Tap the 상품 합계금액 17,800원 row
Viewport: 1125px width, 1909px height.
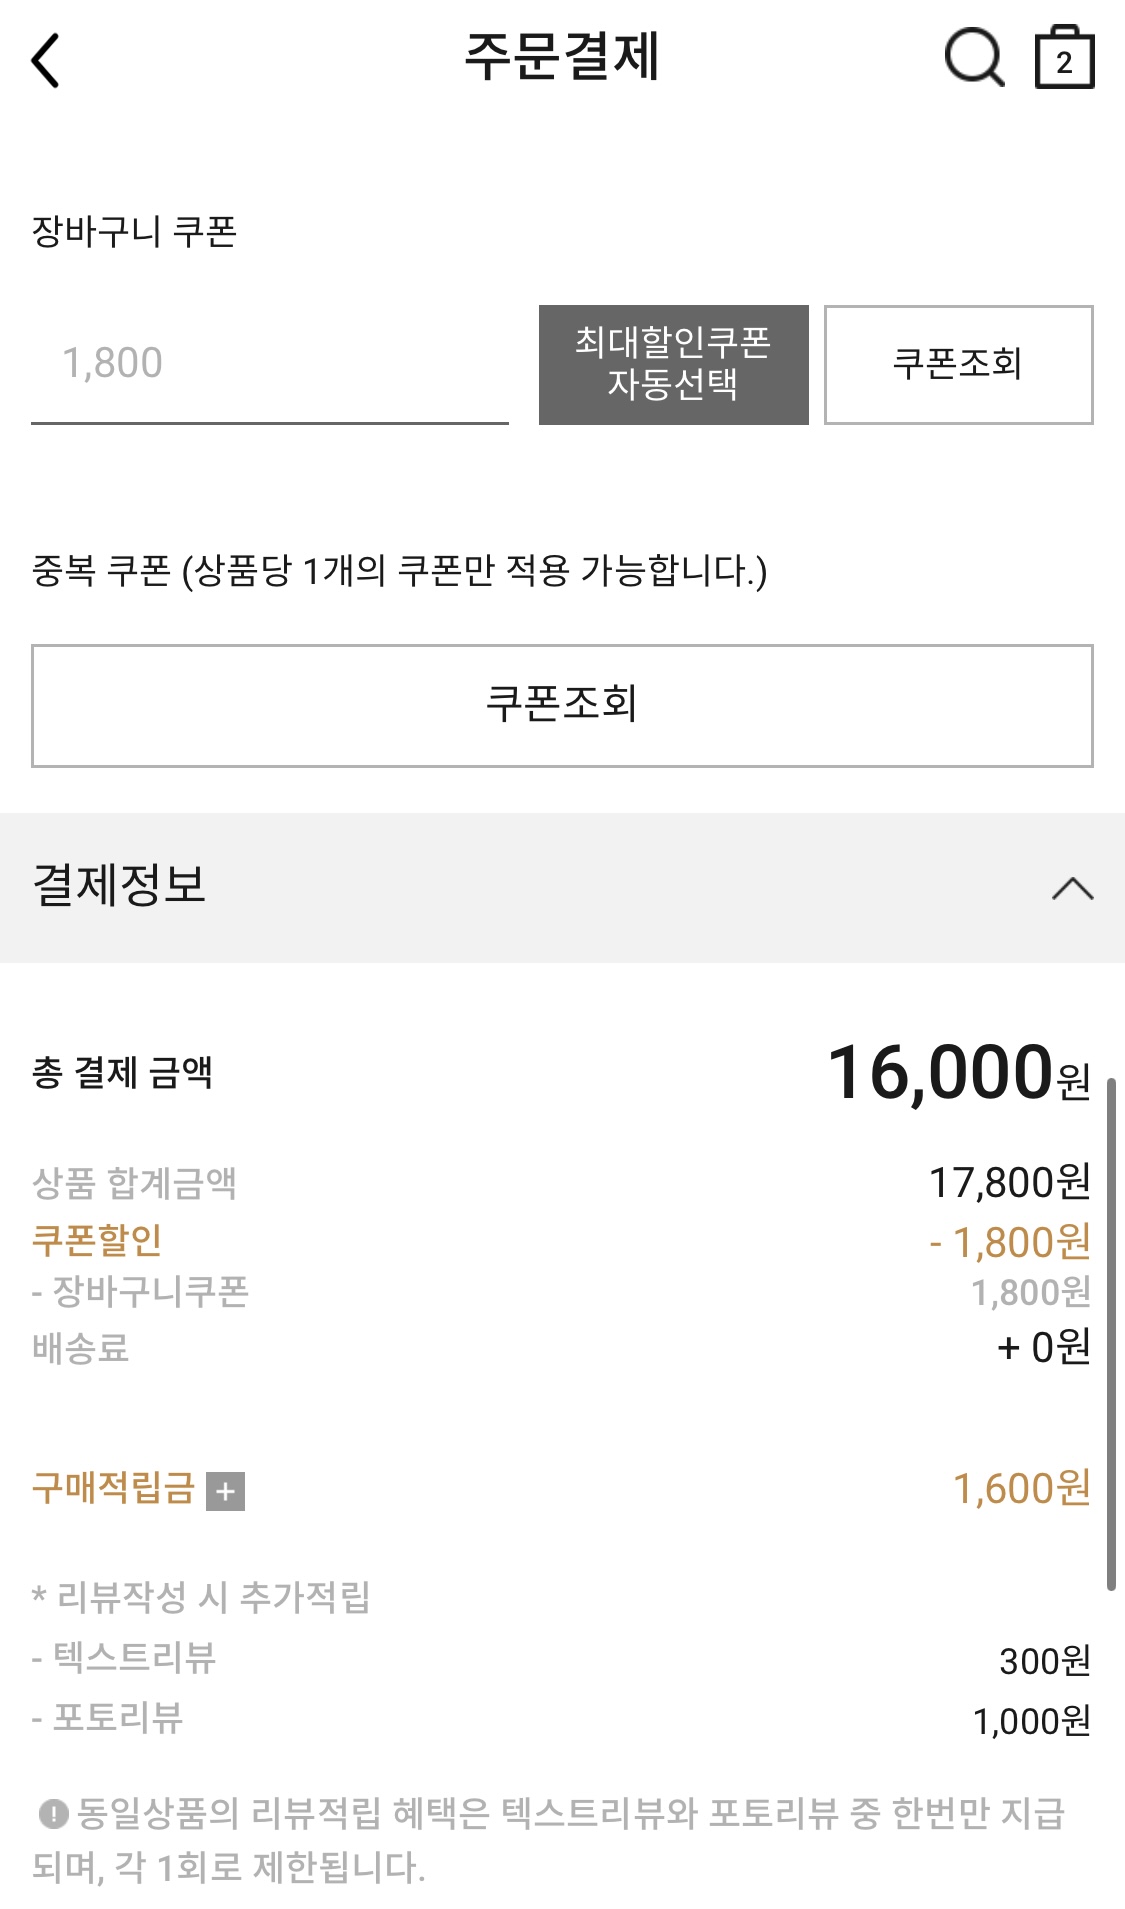click(562, 1183)
